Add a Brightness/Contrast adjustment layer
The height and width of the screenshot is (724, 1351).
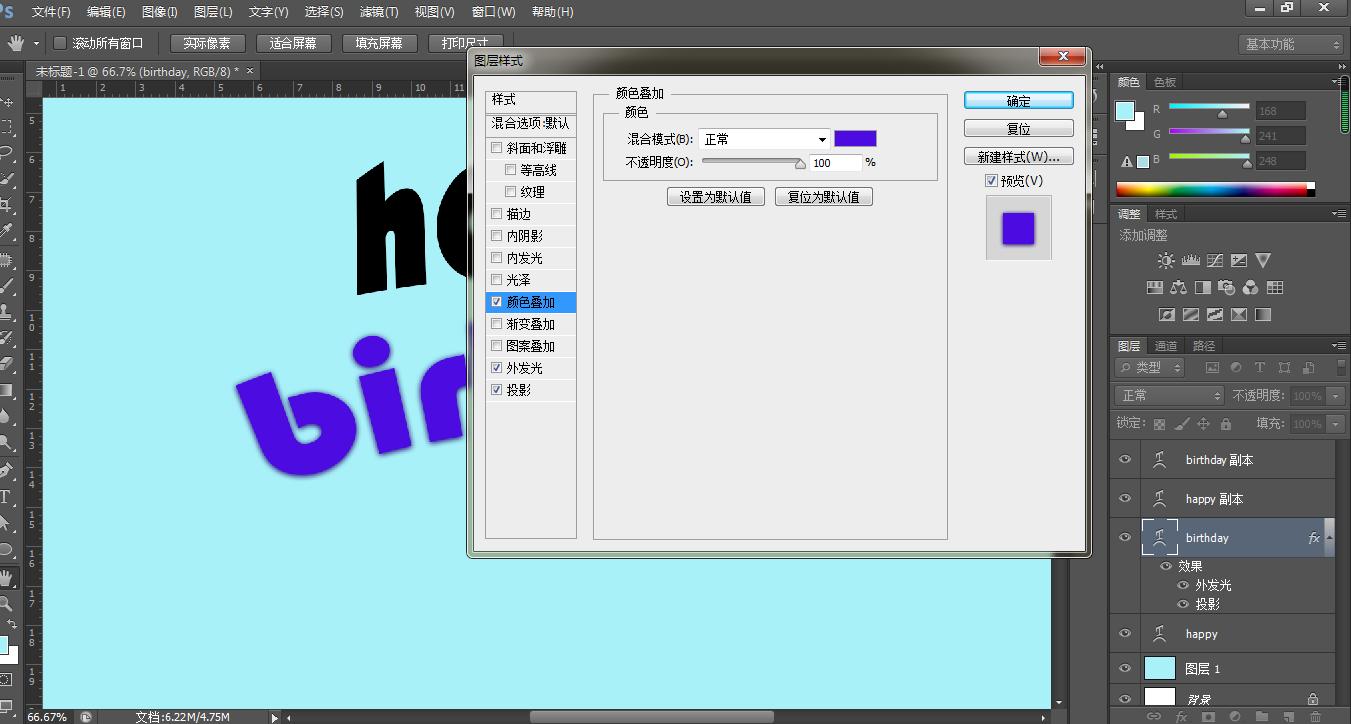tap(1166, 260)
